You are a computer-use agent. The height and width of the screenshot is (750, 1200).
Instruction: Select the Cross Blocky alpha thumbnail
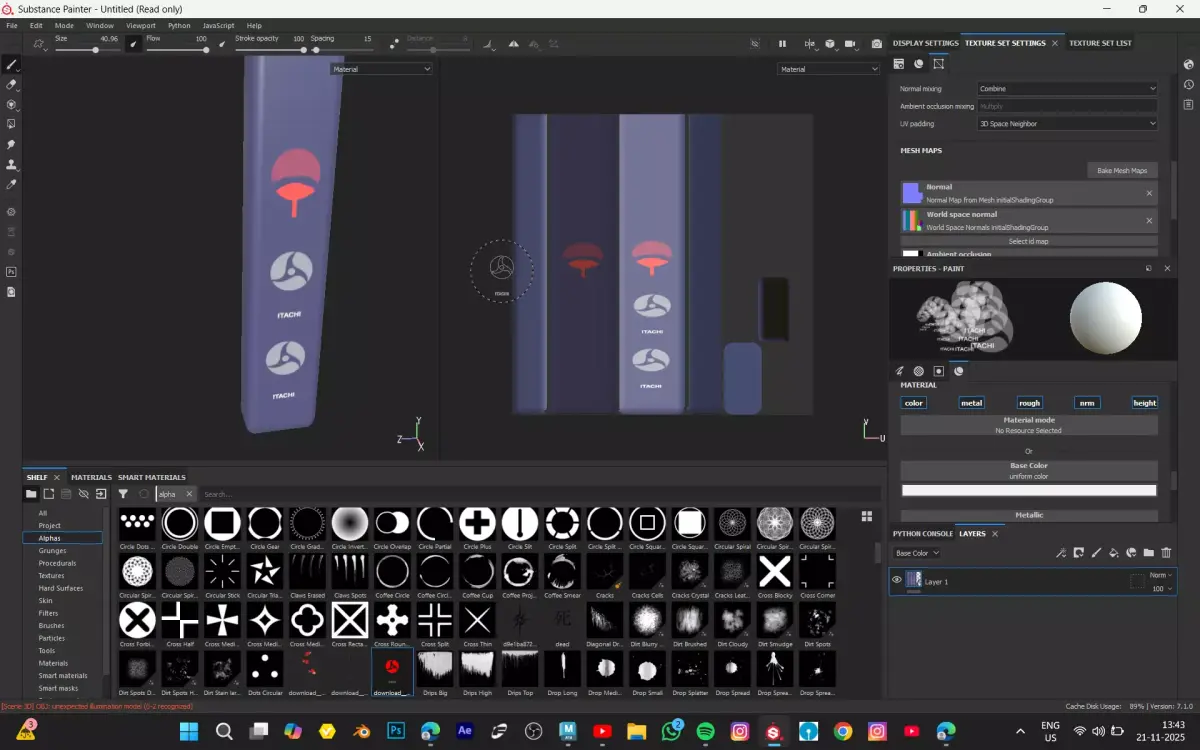tap(775, 573)
